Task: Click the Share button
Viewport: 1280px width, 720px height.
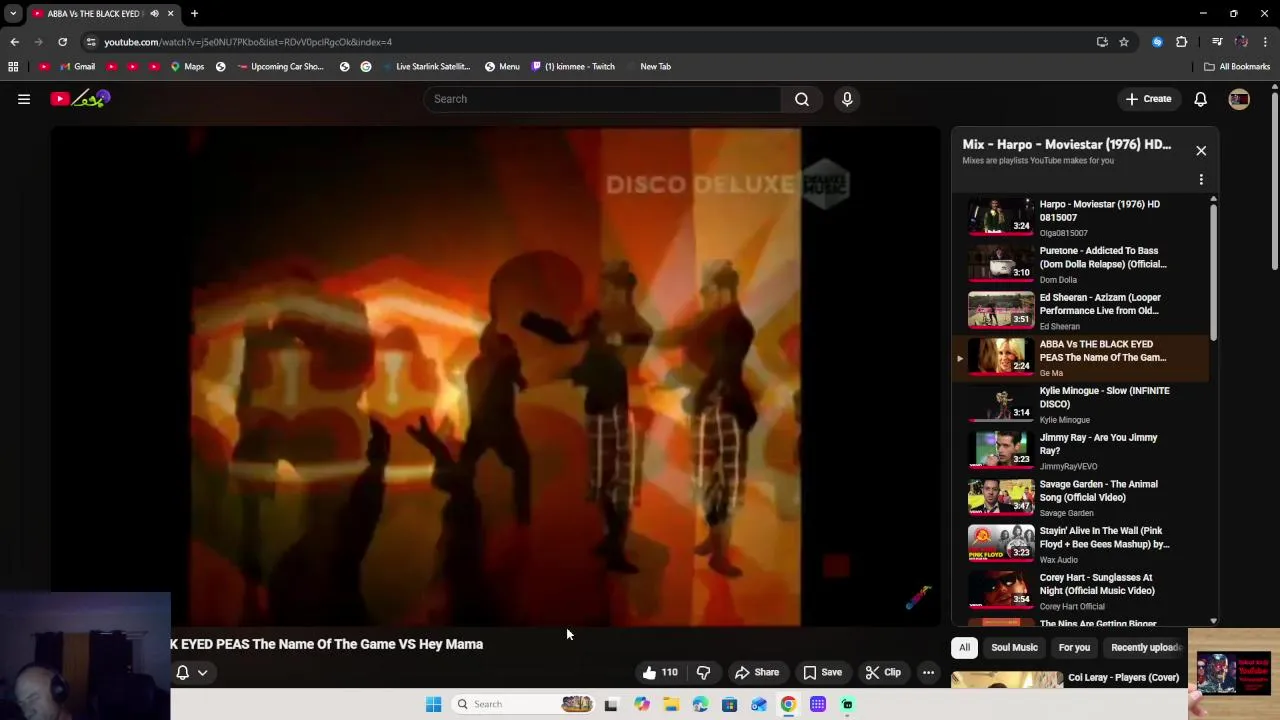Action: pos(756,672)
